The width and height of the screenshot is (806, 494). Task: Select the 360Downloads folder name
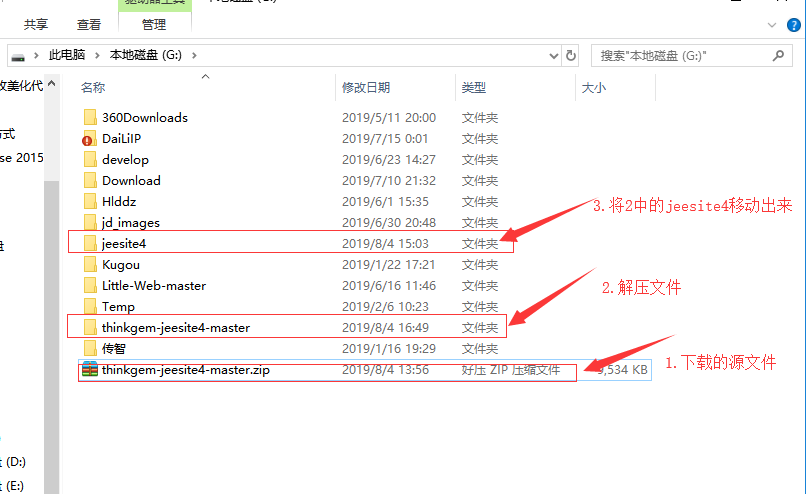point(145,117)
